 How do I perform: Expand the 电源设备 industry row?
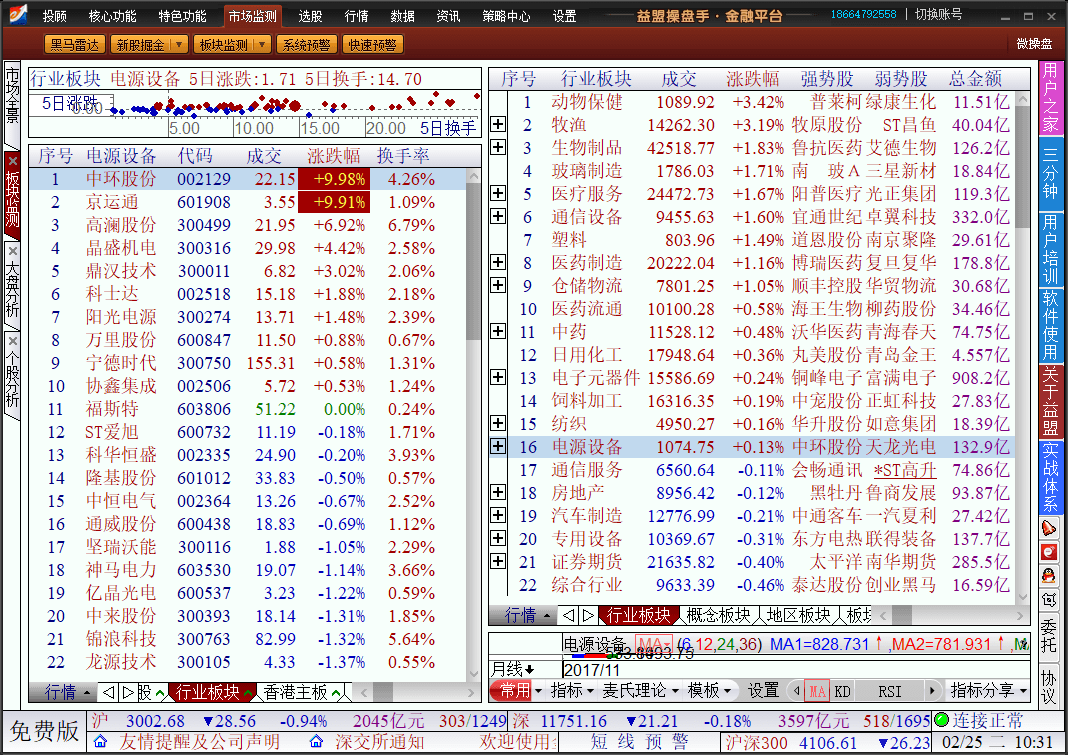(x=498, y=446)
